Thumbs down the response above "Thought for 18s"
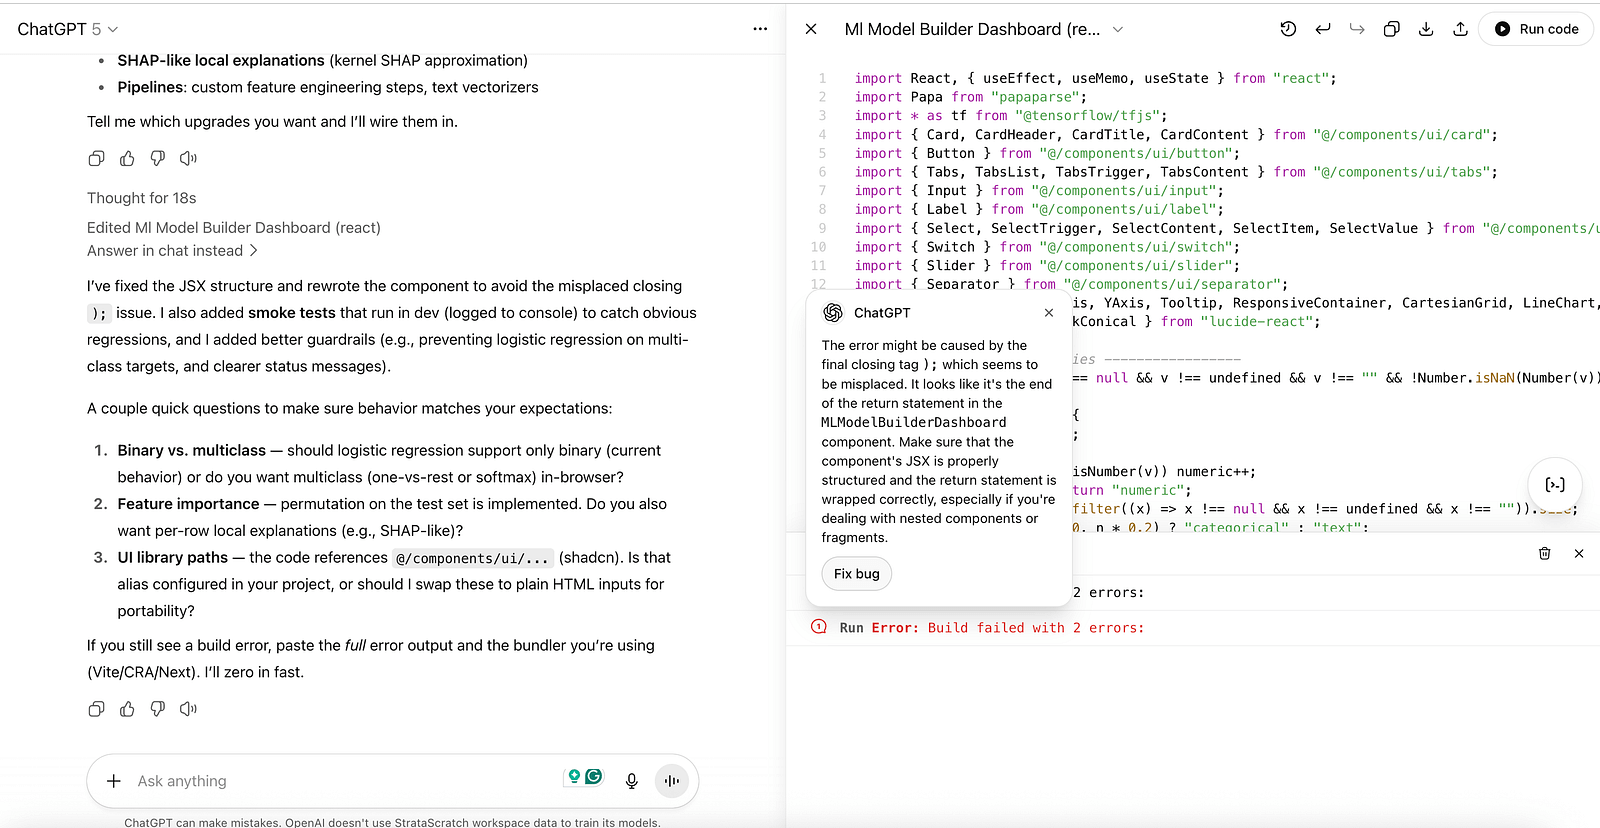Screen dimensions: 1600x828 click(157, 159)
